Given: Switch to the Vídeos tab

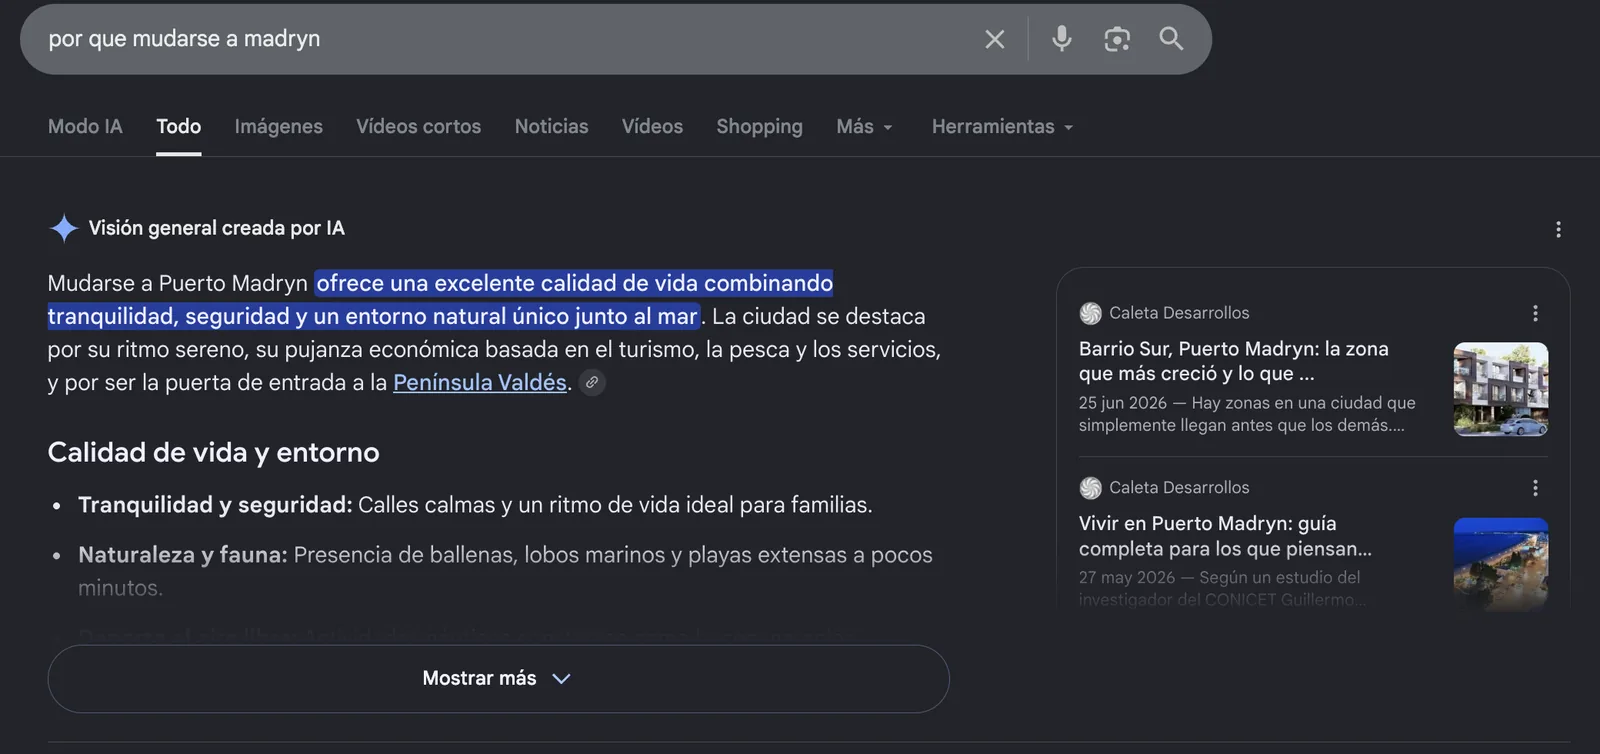Looking at the screenshot, I should [x=652, y=127].
